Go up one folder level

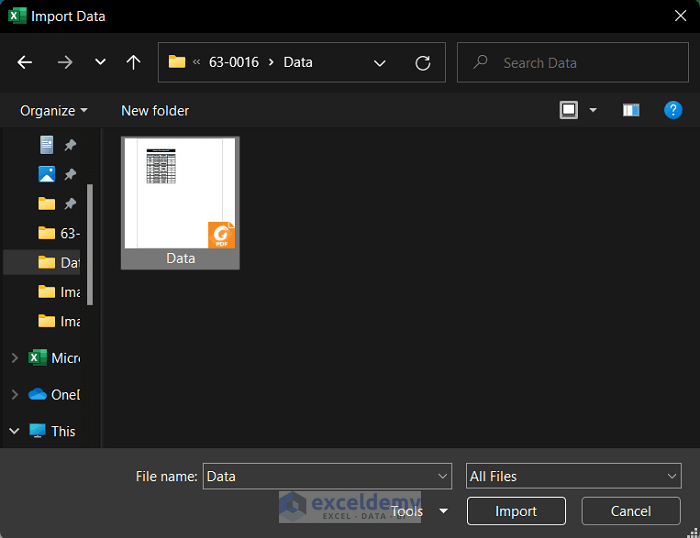coord(133,62)
